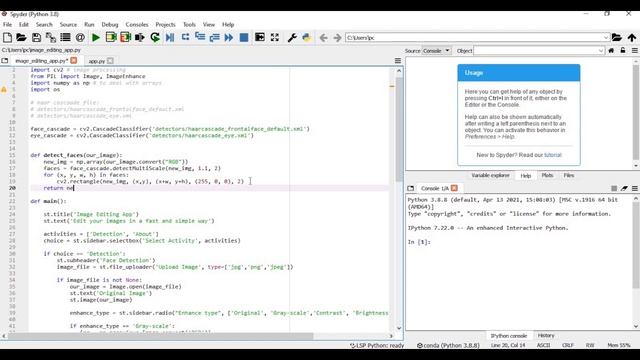Click the @ symbol finder icon
Screen dimensions: 640x360
[x=80, y=38]
